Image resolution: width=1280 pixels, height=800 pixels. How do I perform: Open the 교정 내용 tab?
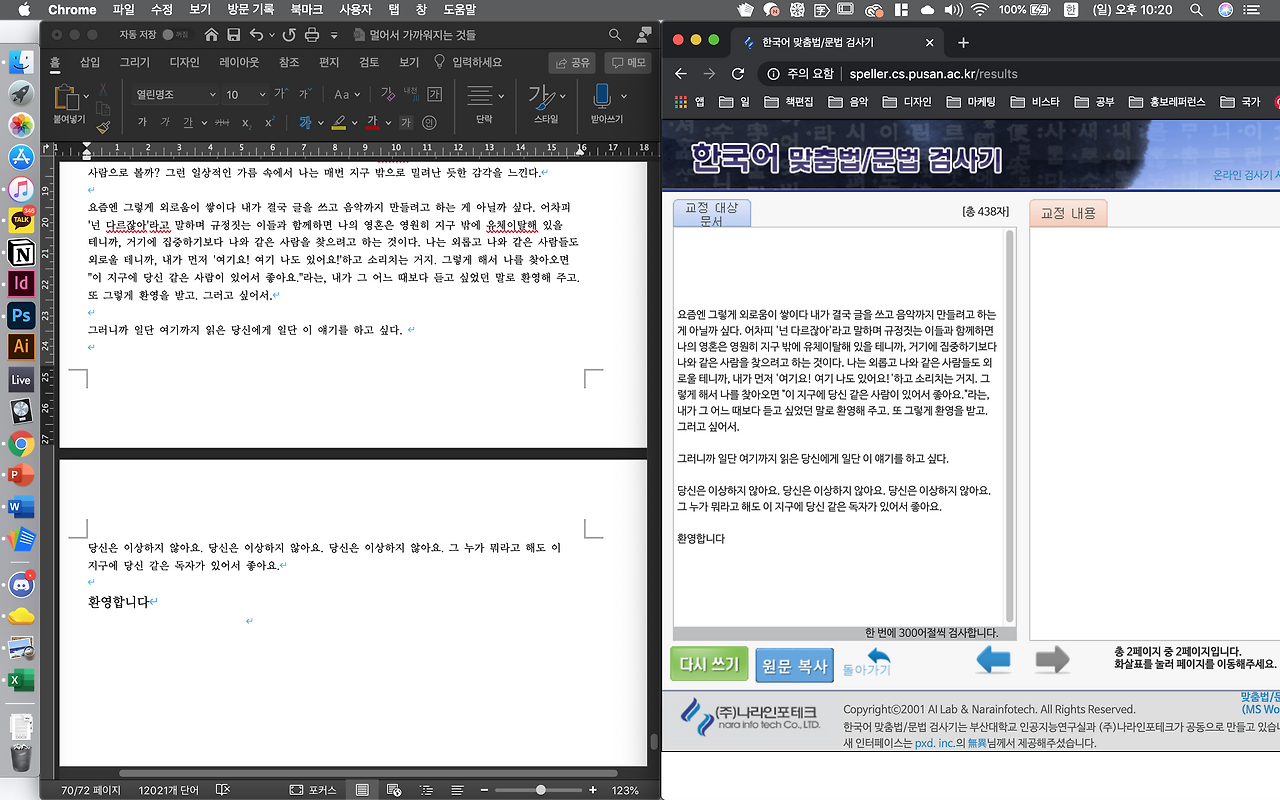click(1068, 214)
